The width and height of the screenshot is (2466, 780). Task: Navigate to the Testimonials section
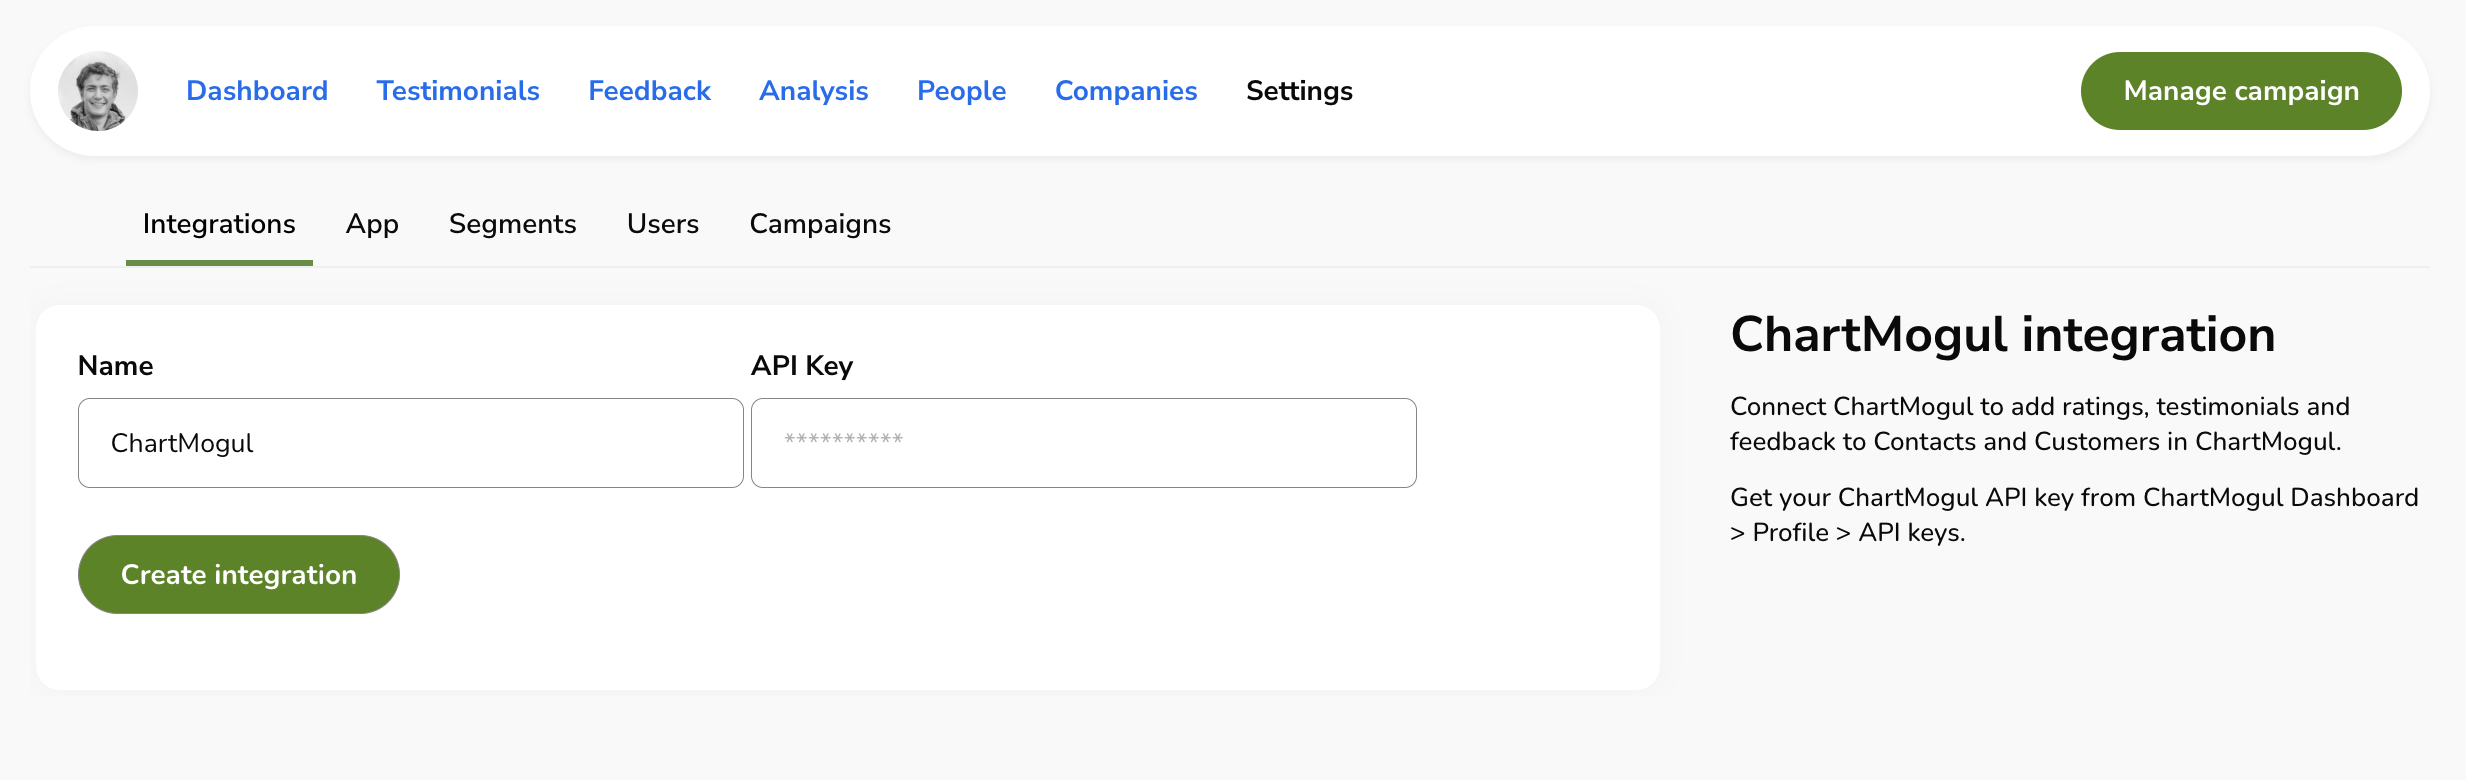coord(457,90)
